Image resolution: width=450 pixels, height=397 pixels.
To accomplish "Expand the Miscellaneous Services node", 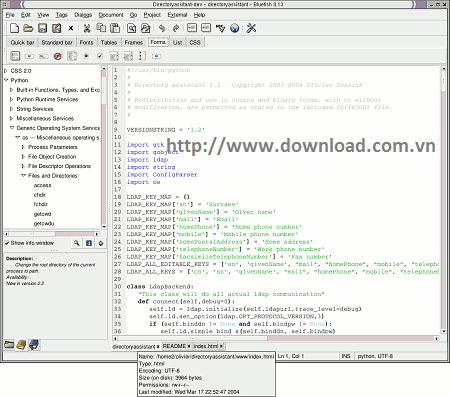I will pos(11,118).
